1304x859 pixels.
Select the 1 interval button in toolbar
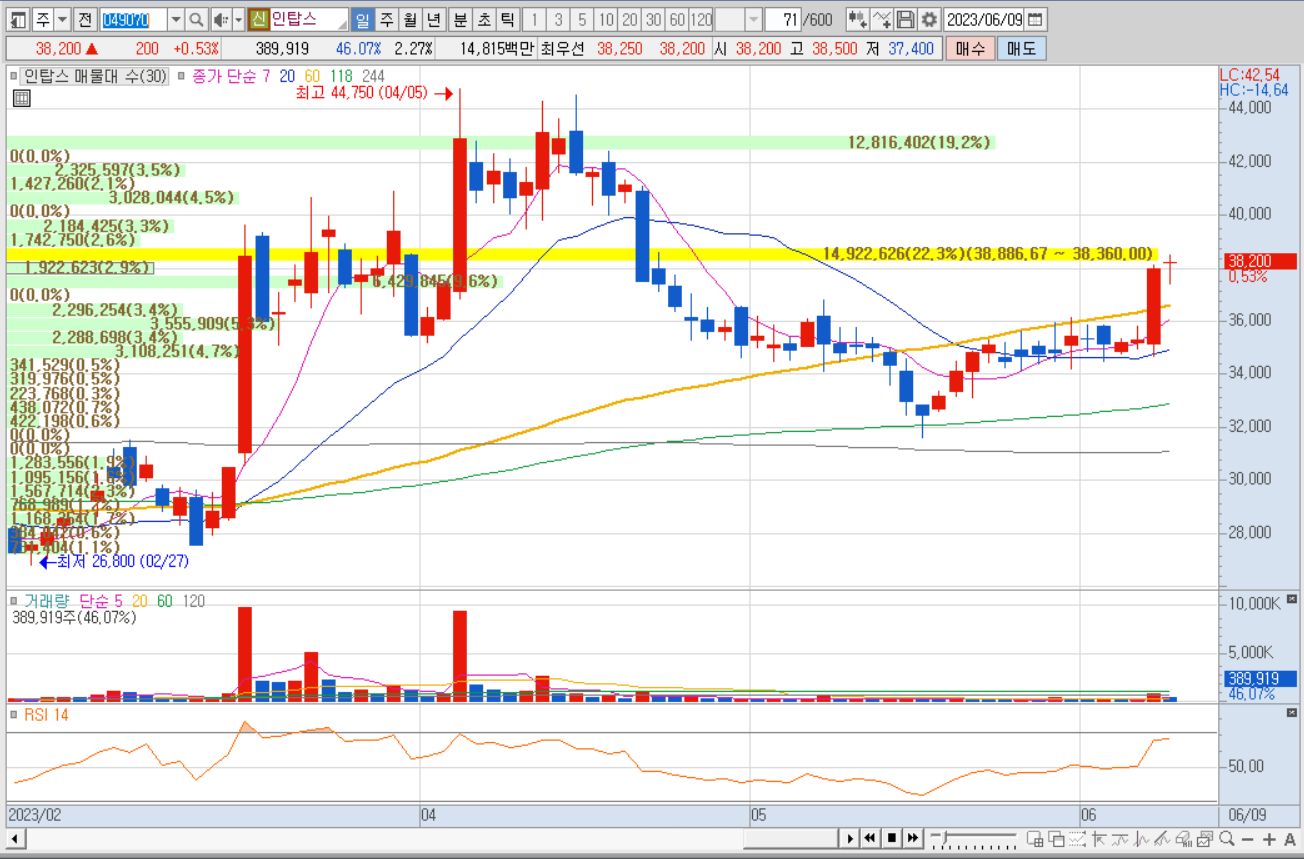(x=534, y=19)
